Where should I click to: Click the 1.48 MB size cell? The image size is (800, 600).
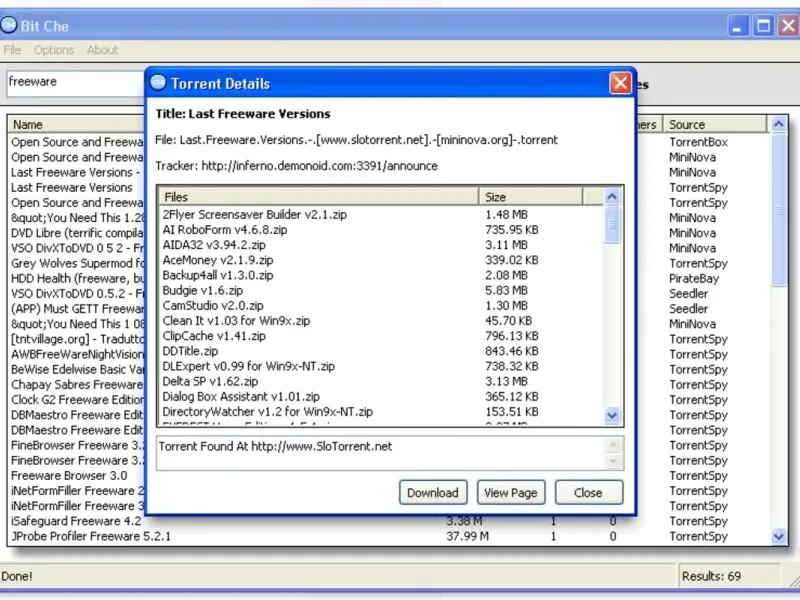tap(506, 215)
